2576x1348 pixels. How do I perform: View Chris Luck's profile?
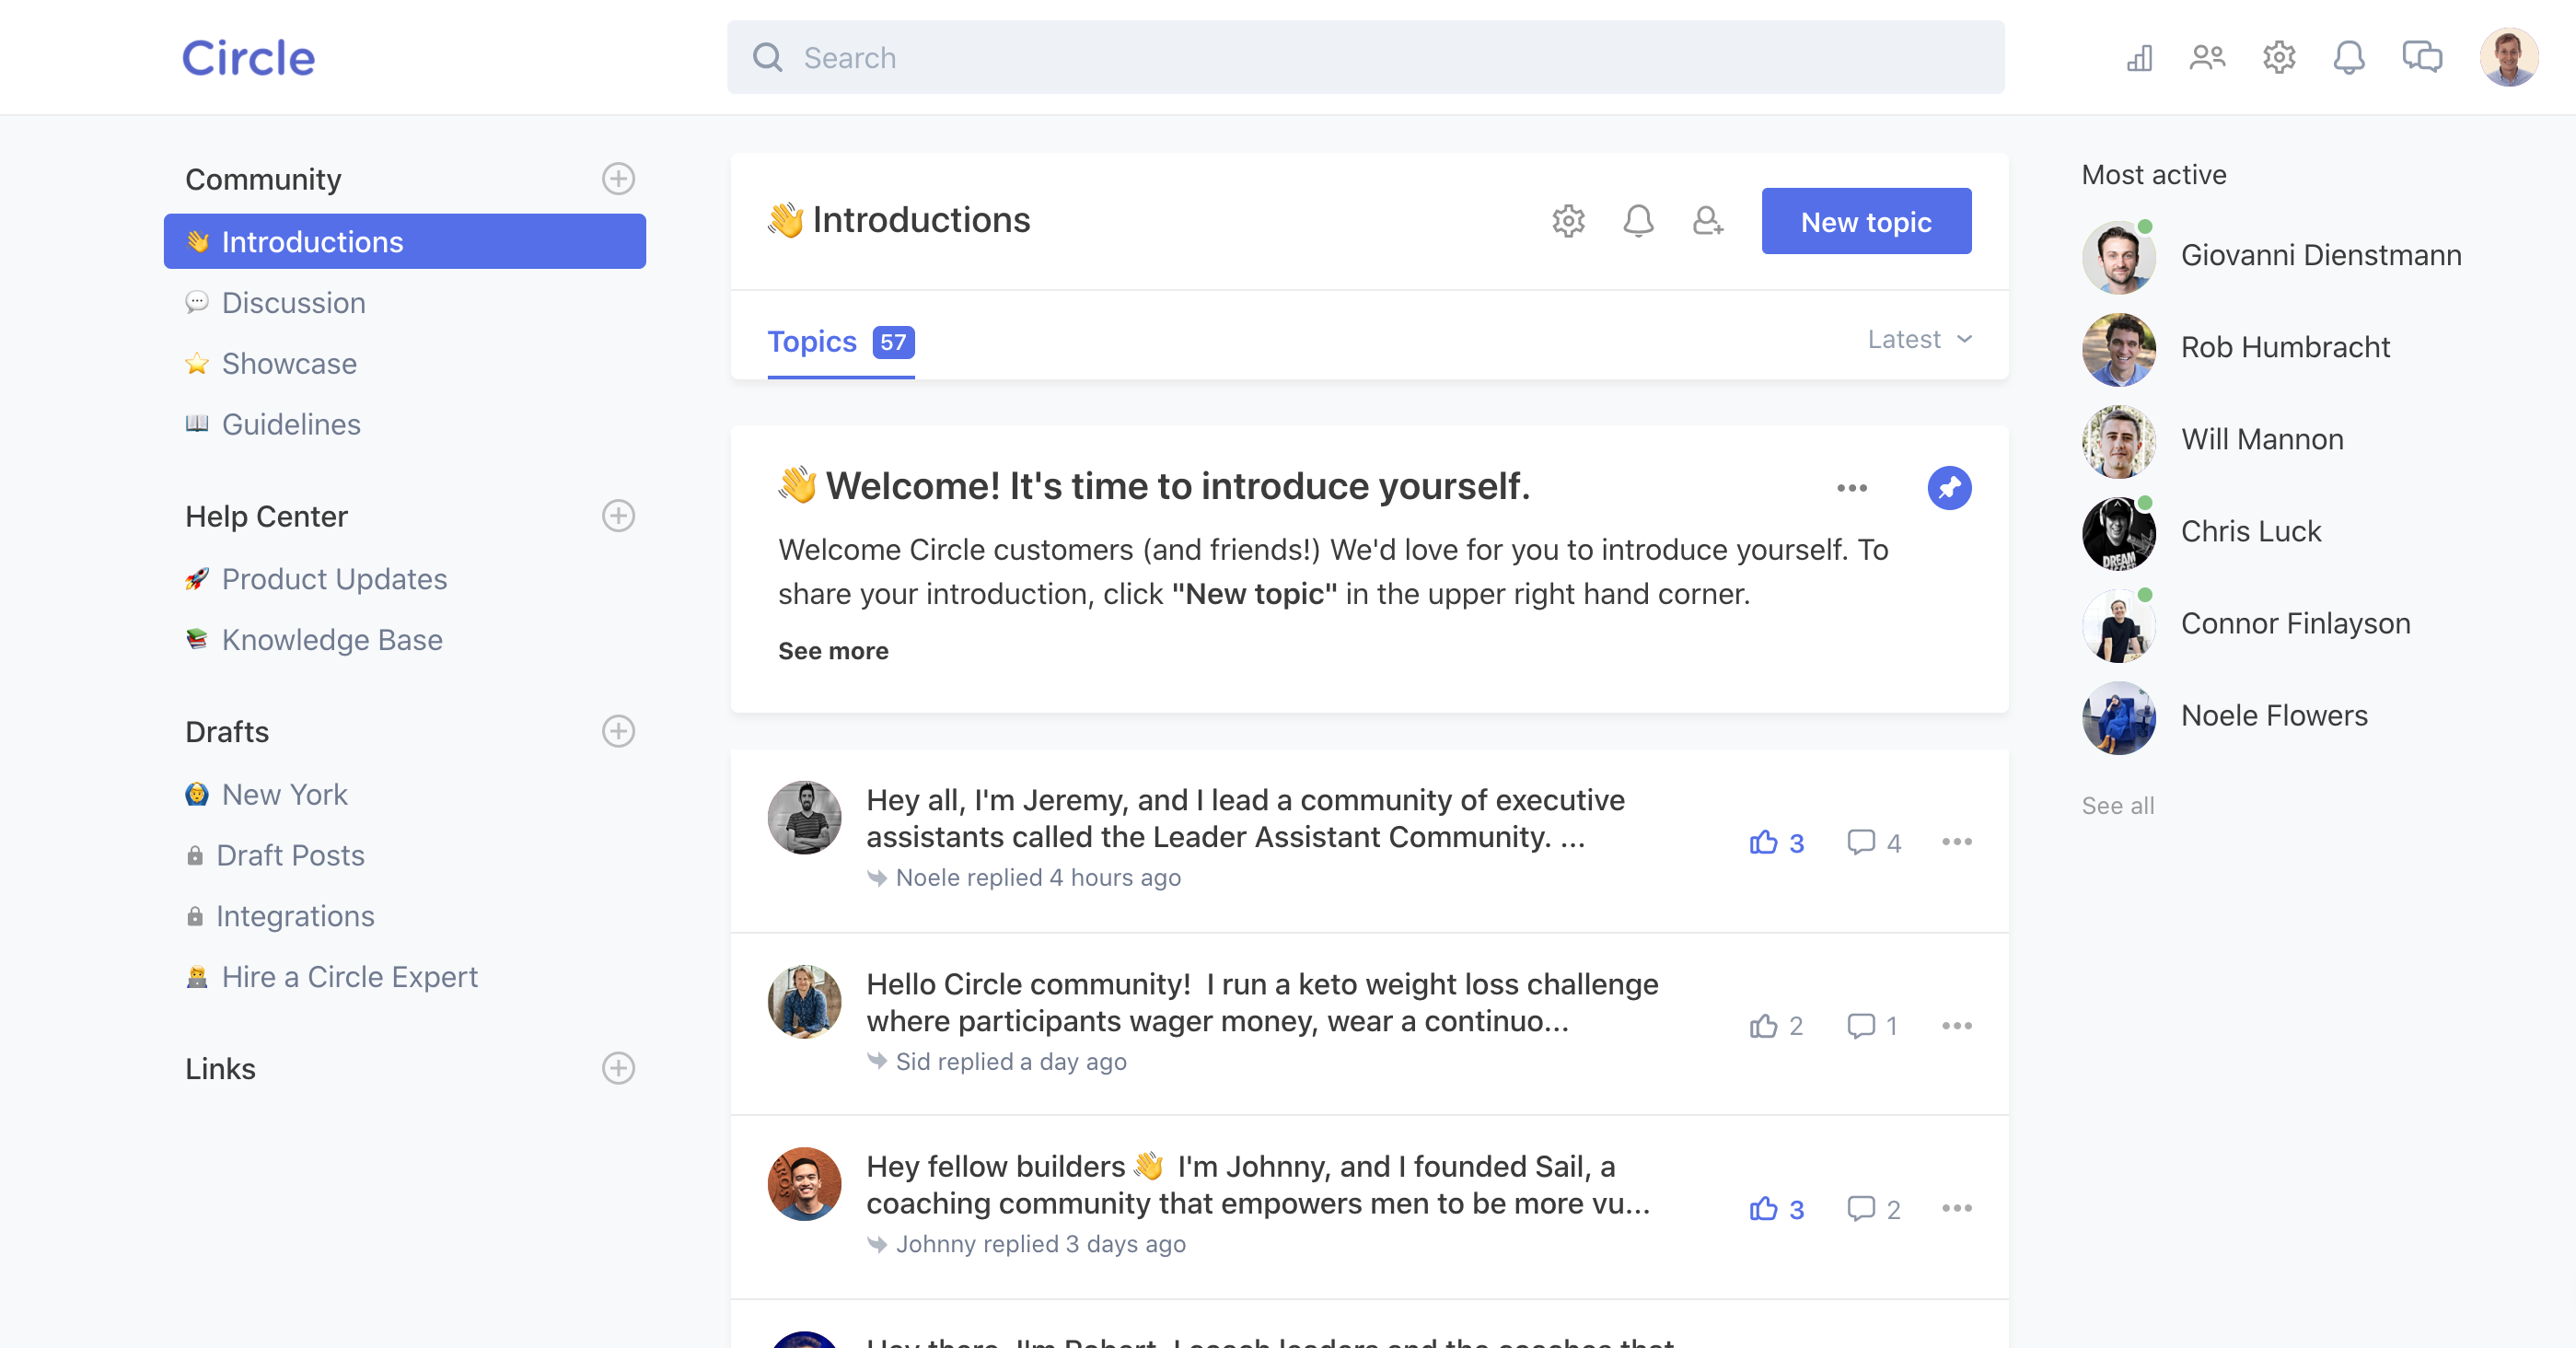point(2202,532)
